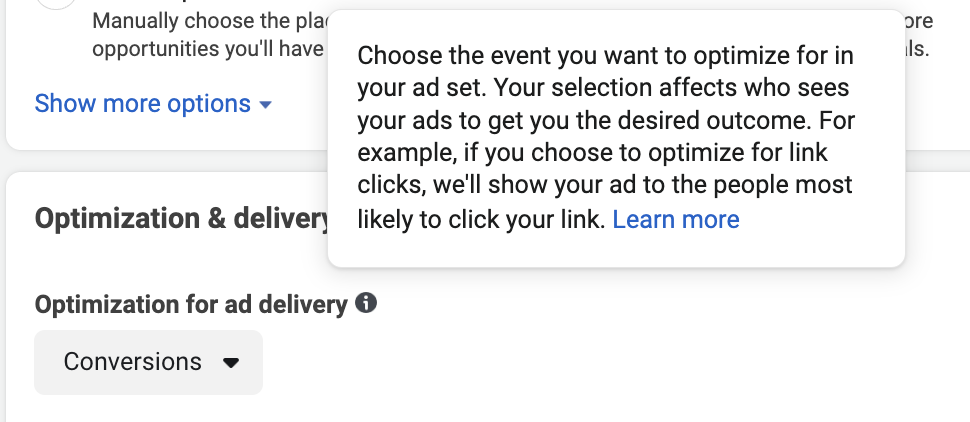Click gray gap between the two white cards
Screen dimensions: 970x422
pyautogui.click(x=485, y=161)
